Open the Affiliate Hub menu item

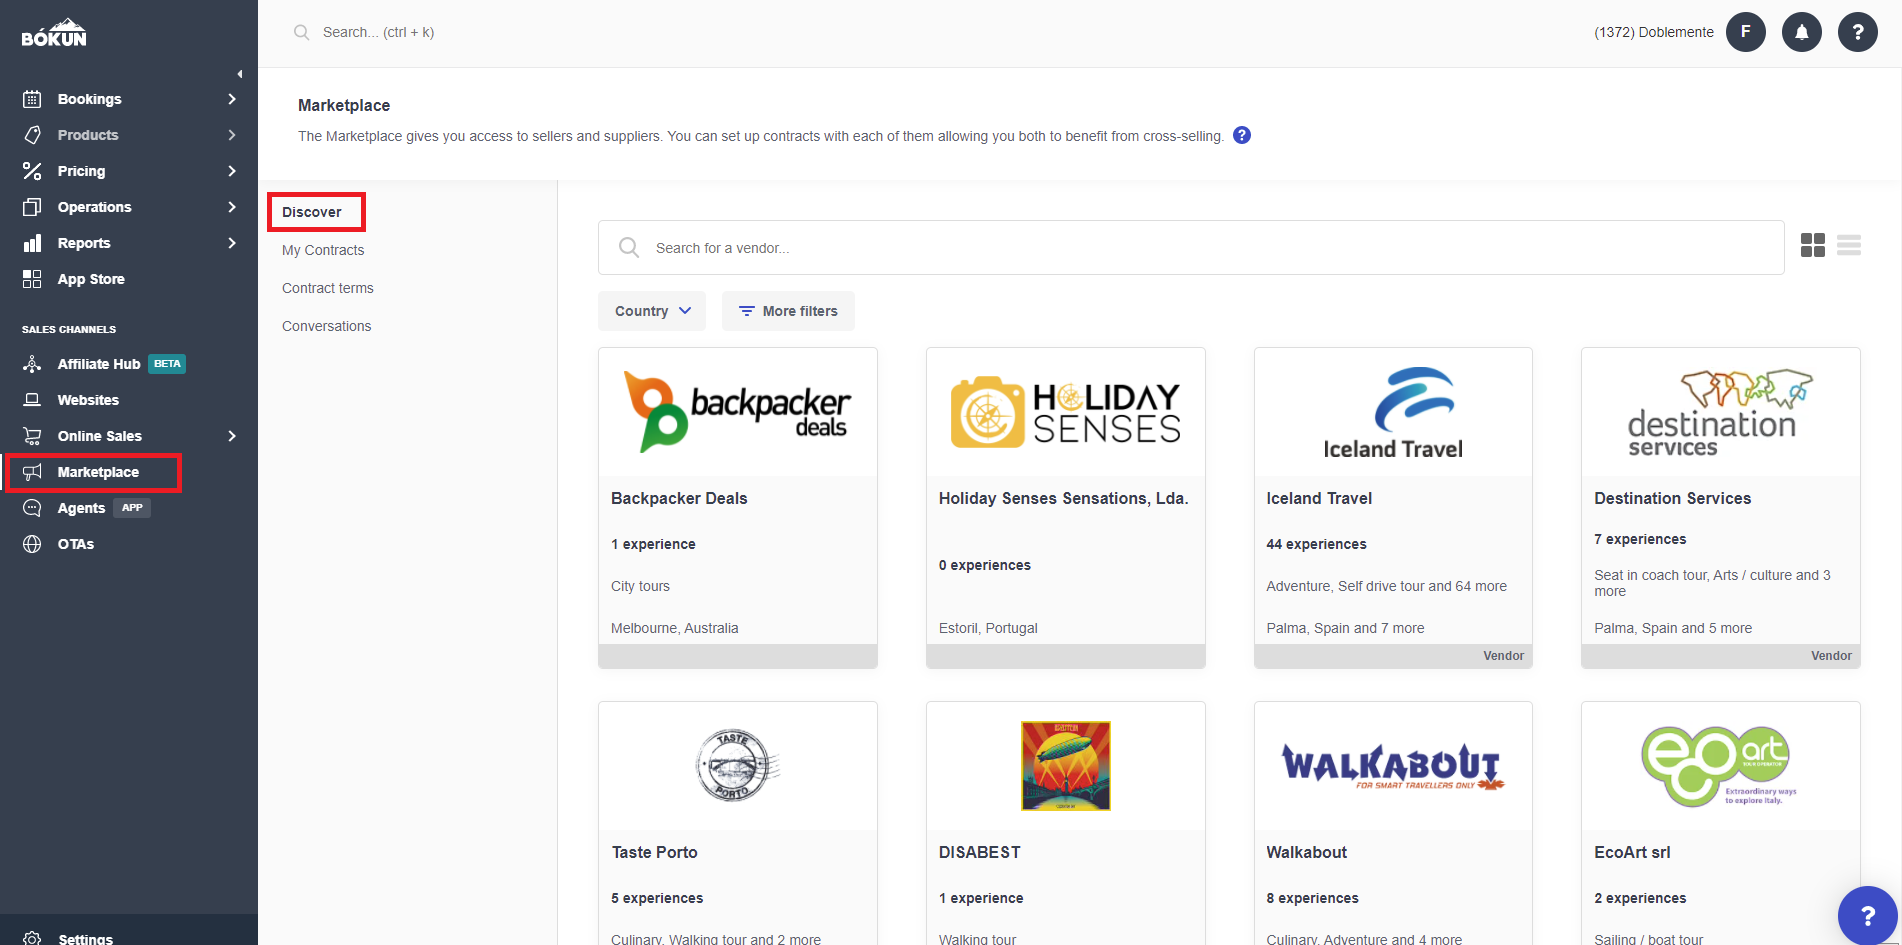coord(99,364)
